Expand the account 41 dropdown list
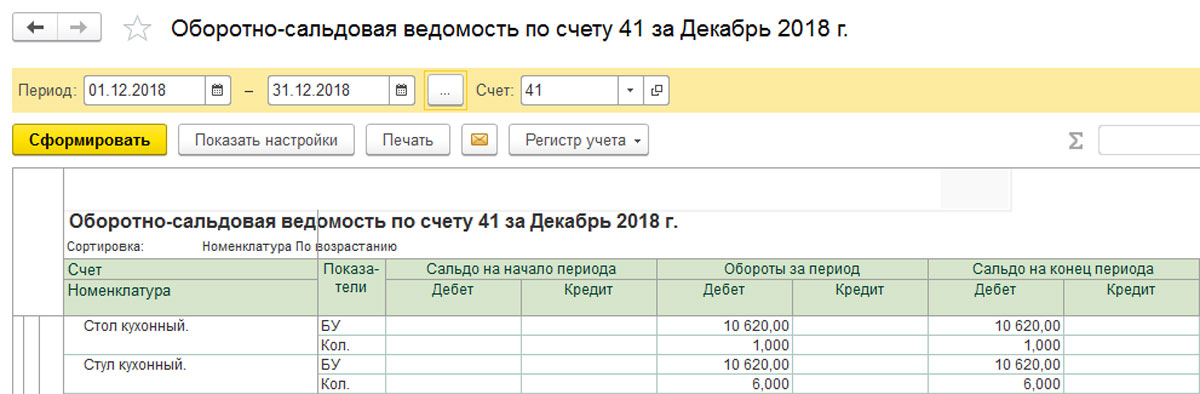 [630, 90]
